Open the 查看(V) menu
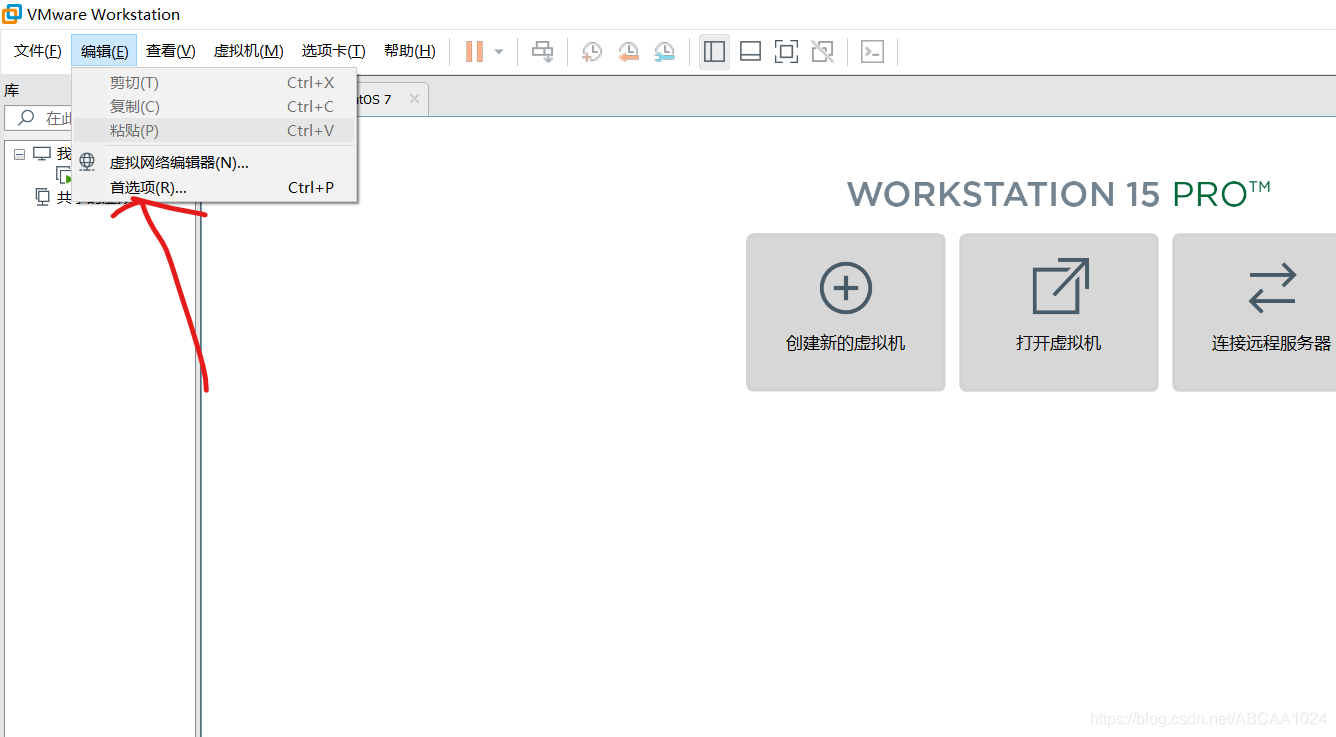The width and height of the screenshot is (1336, 737). [x=170, y=51]
